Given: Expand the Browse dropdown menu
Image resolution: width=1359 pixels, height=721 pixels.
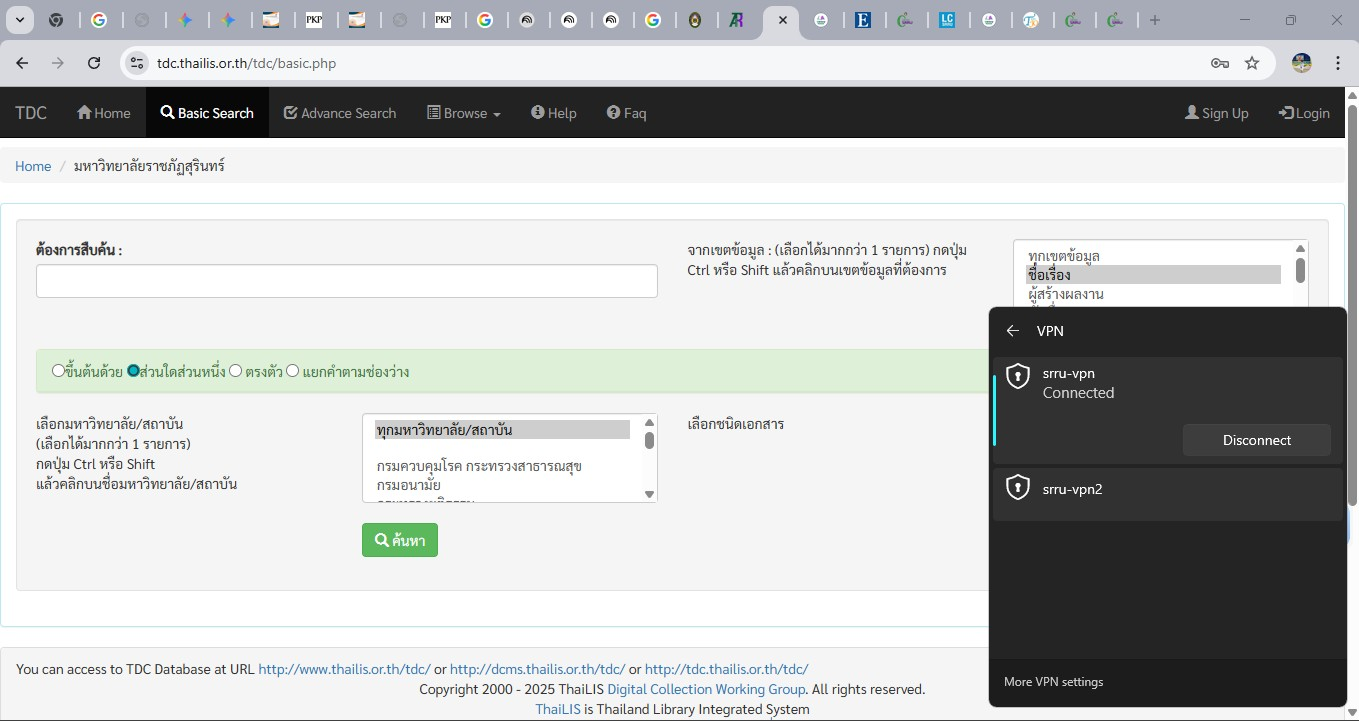Looking at the screenshot, I should coord(464,113).
